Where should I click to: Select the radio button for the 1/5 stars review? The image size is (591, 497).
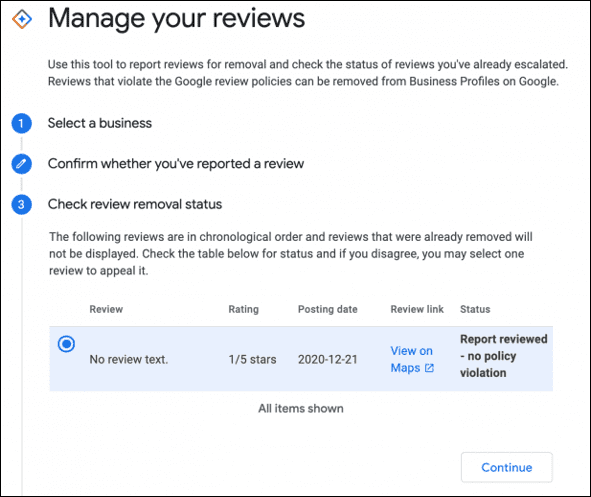click(66, 344)
